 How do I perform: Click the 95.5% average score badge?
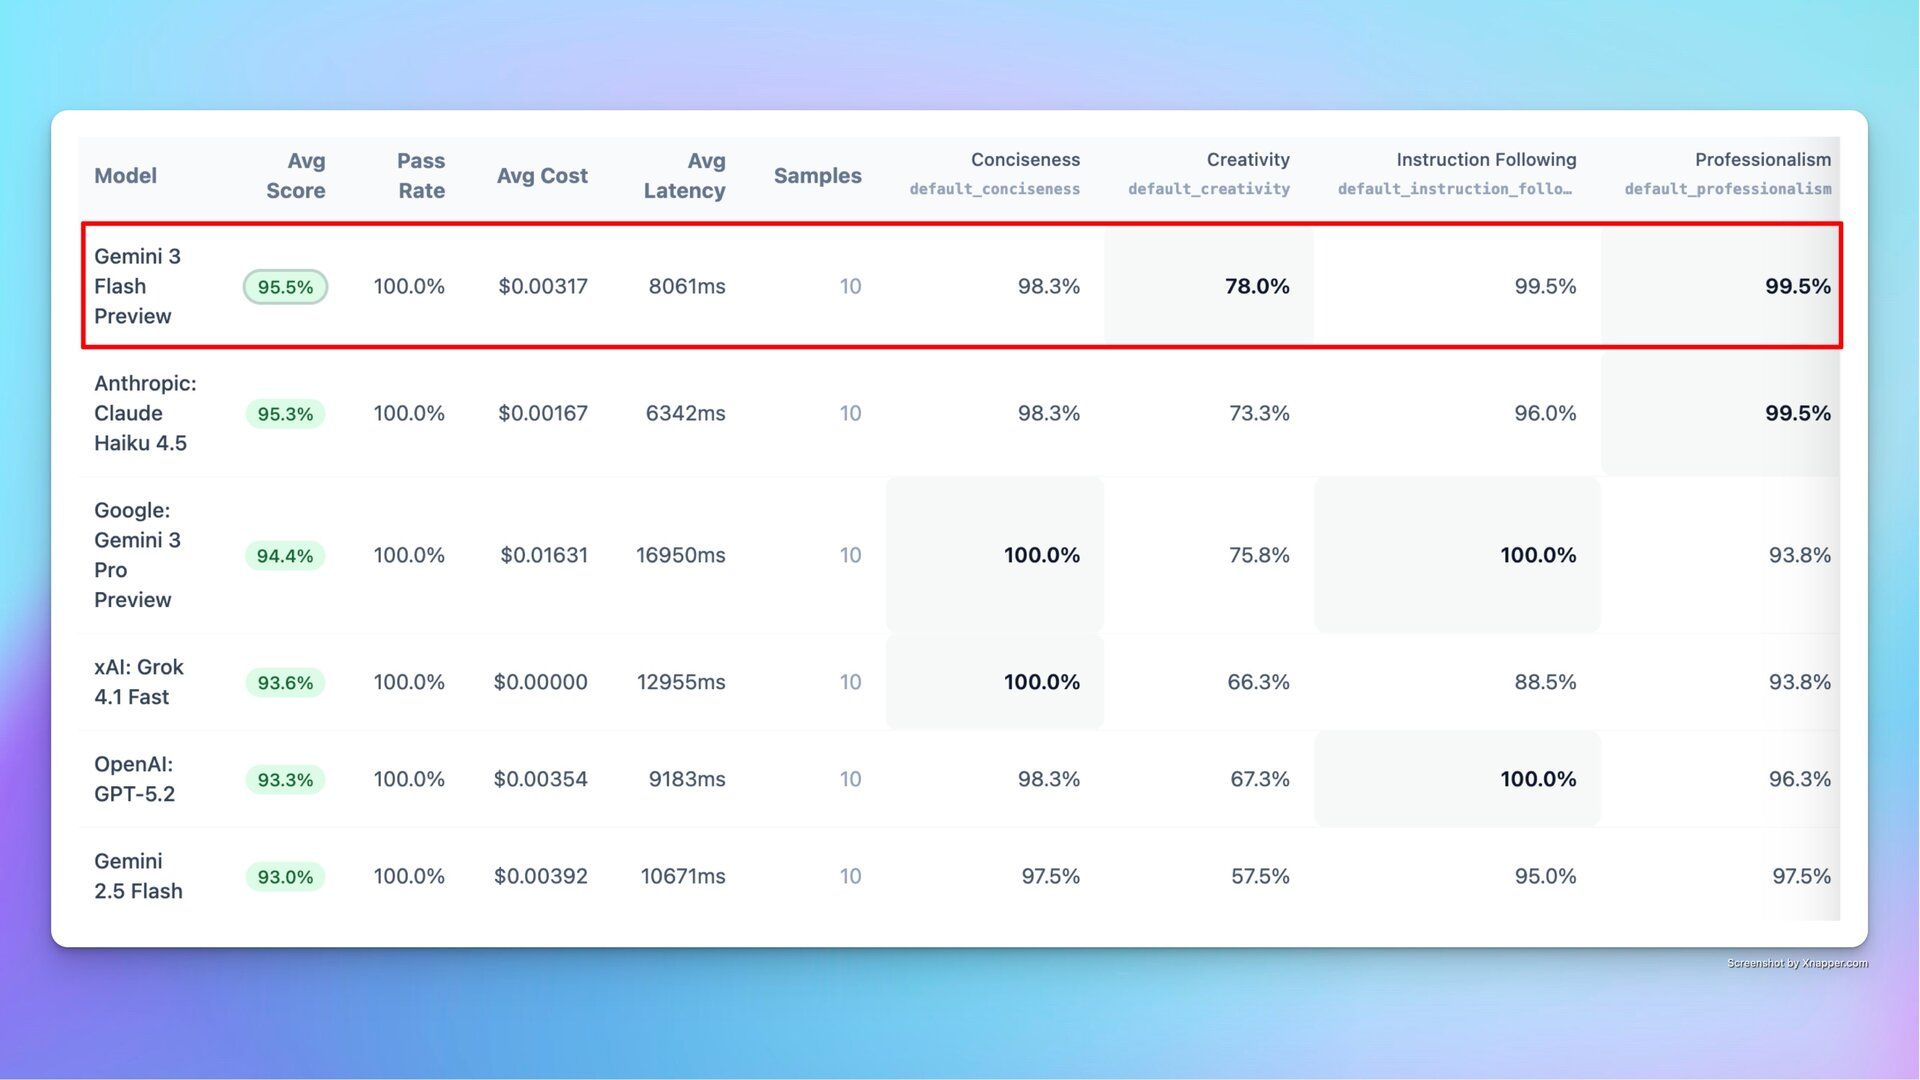pos(285,287)
